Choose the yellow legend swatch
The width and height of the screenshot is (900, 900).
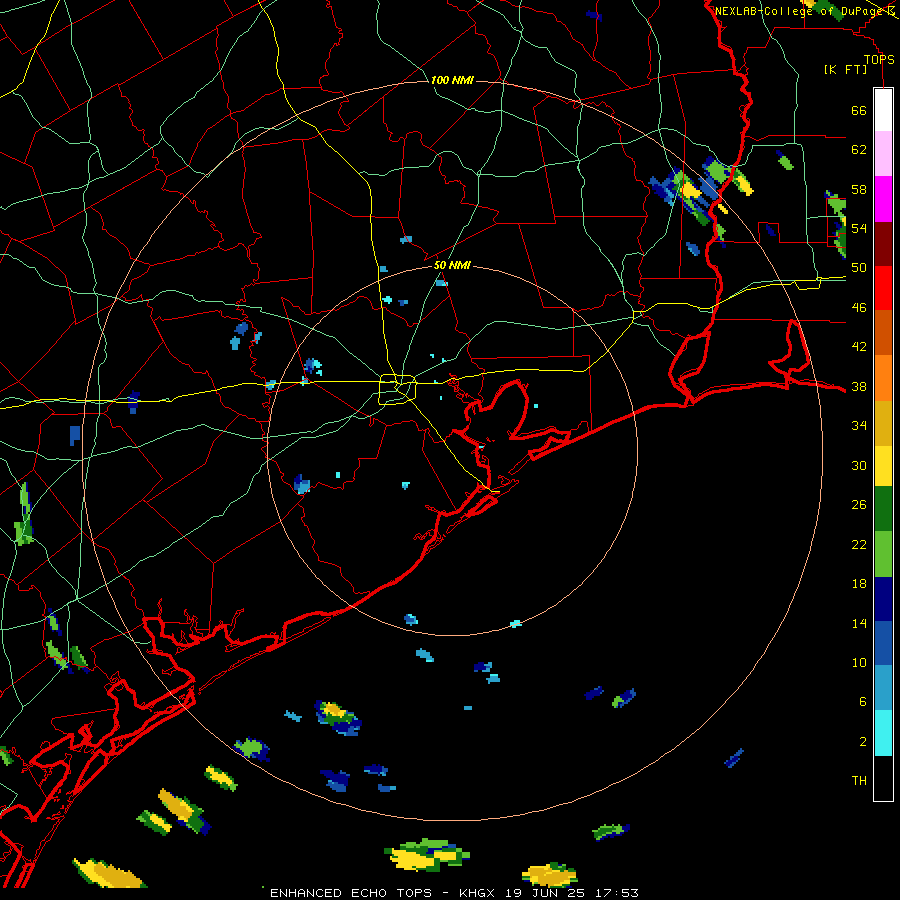883,466
